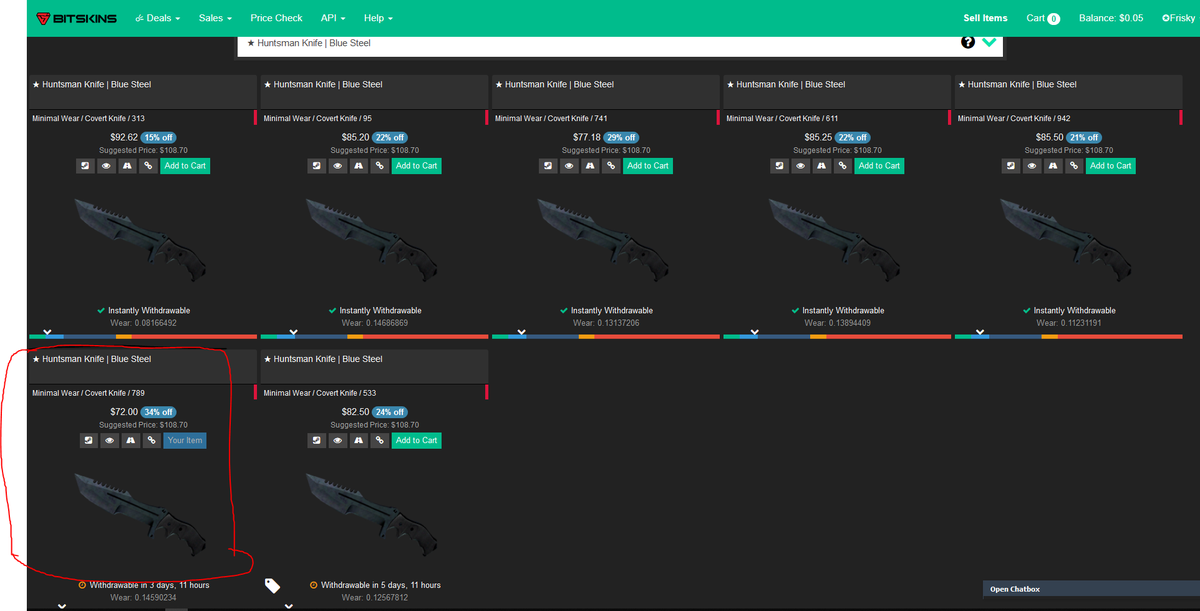
Task: Click the 34% off discount badge
Action: pos(160,412)
